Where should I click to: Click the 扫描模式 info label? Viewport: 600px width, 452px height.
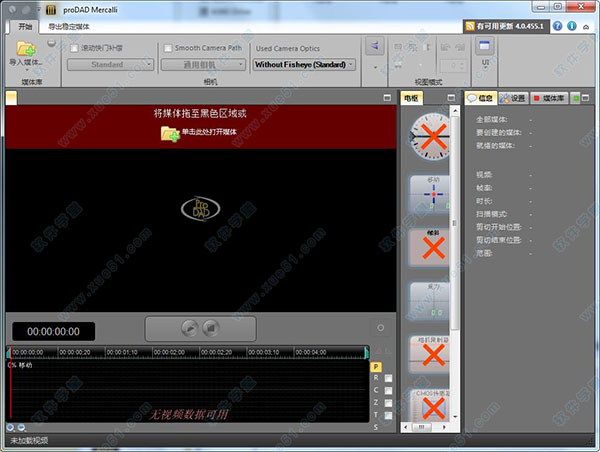coord(491,214)
